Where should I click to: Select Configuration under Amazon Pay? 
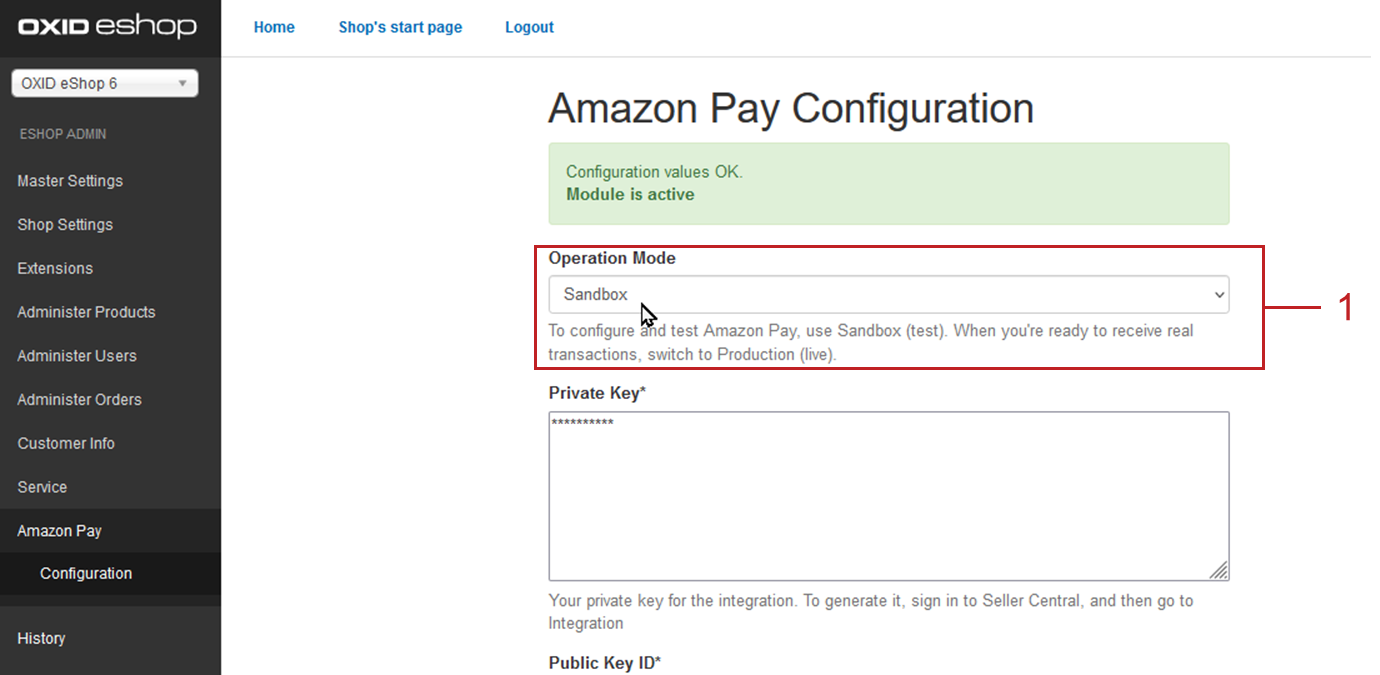click(x=86, y=574)
